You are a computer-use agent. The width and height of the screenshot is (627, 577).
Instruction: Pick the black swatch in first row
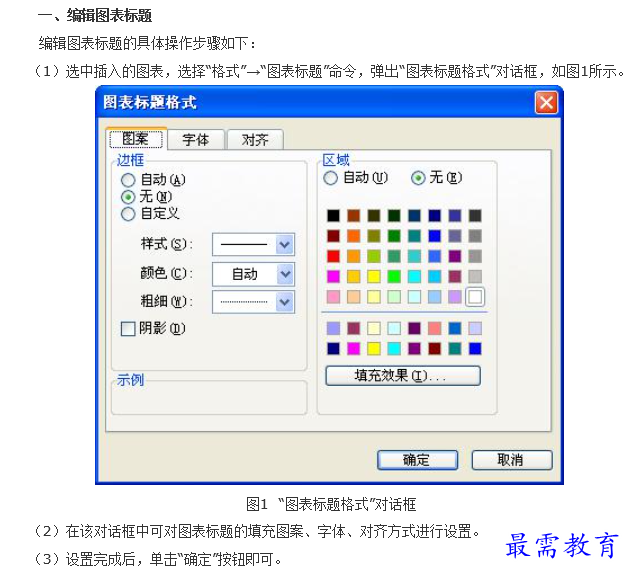point(333,216)
